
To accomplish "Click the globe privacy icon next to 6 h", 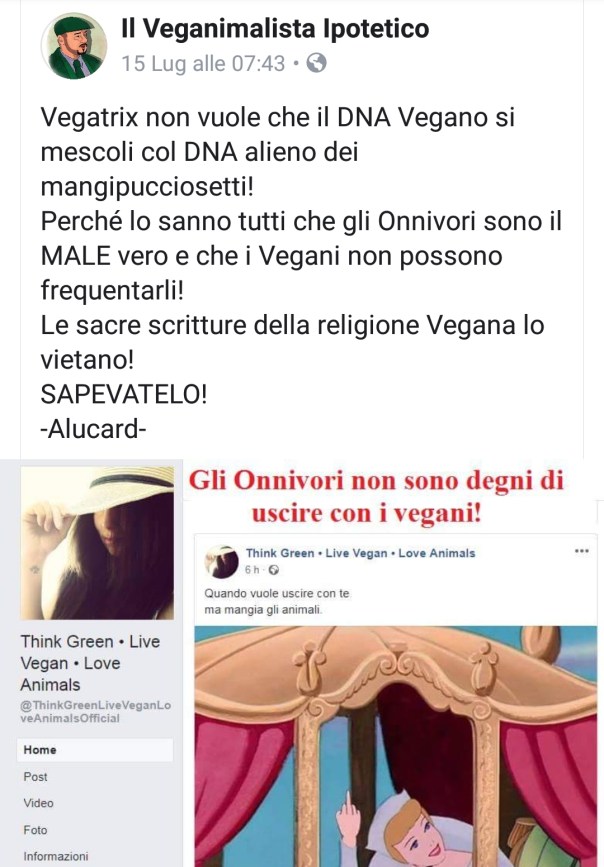I will tap(273, 570).
